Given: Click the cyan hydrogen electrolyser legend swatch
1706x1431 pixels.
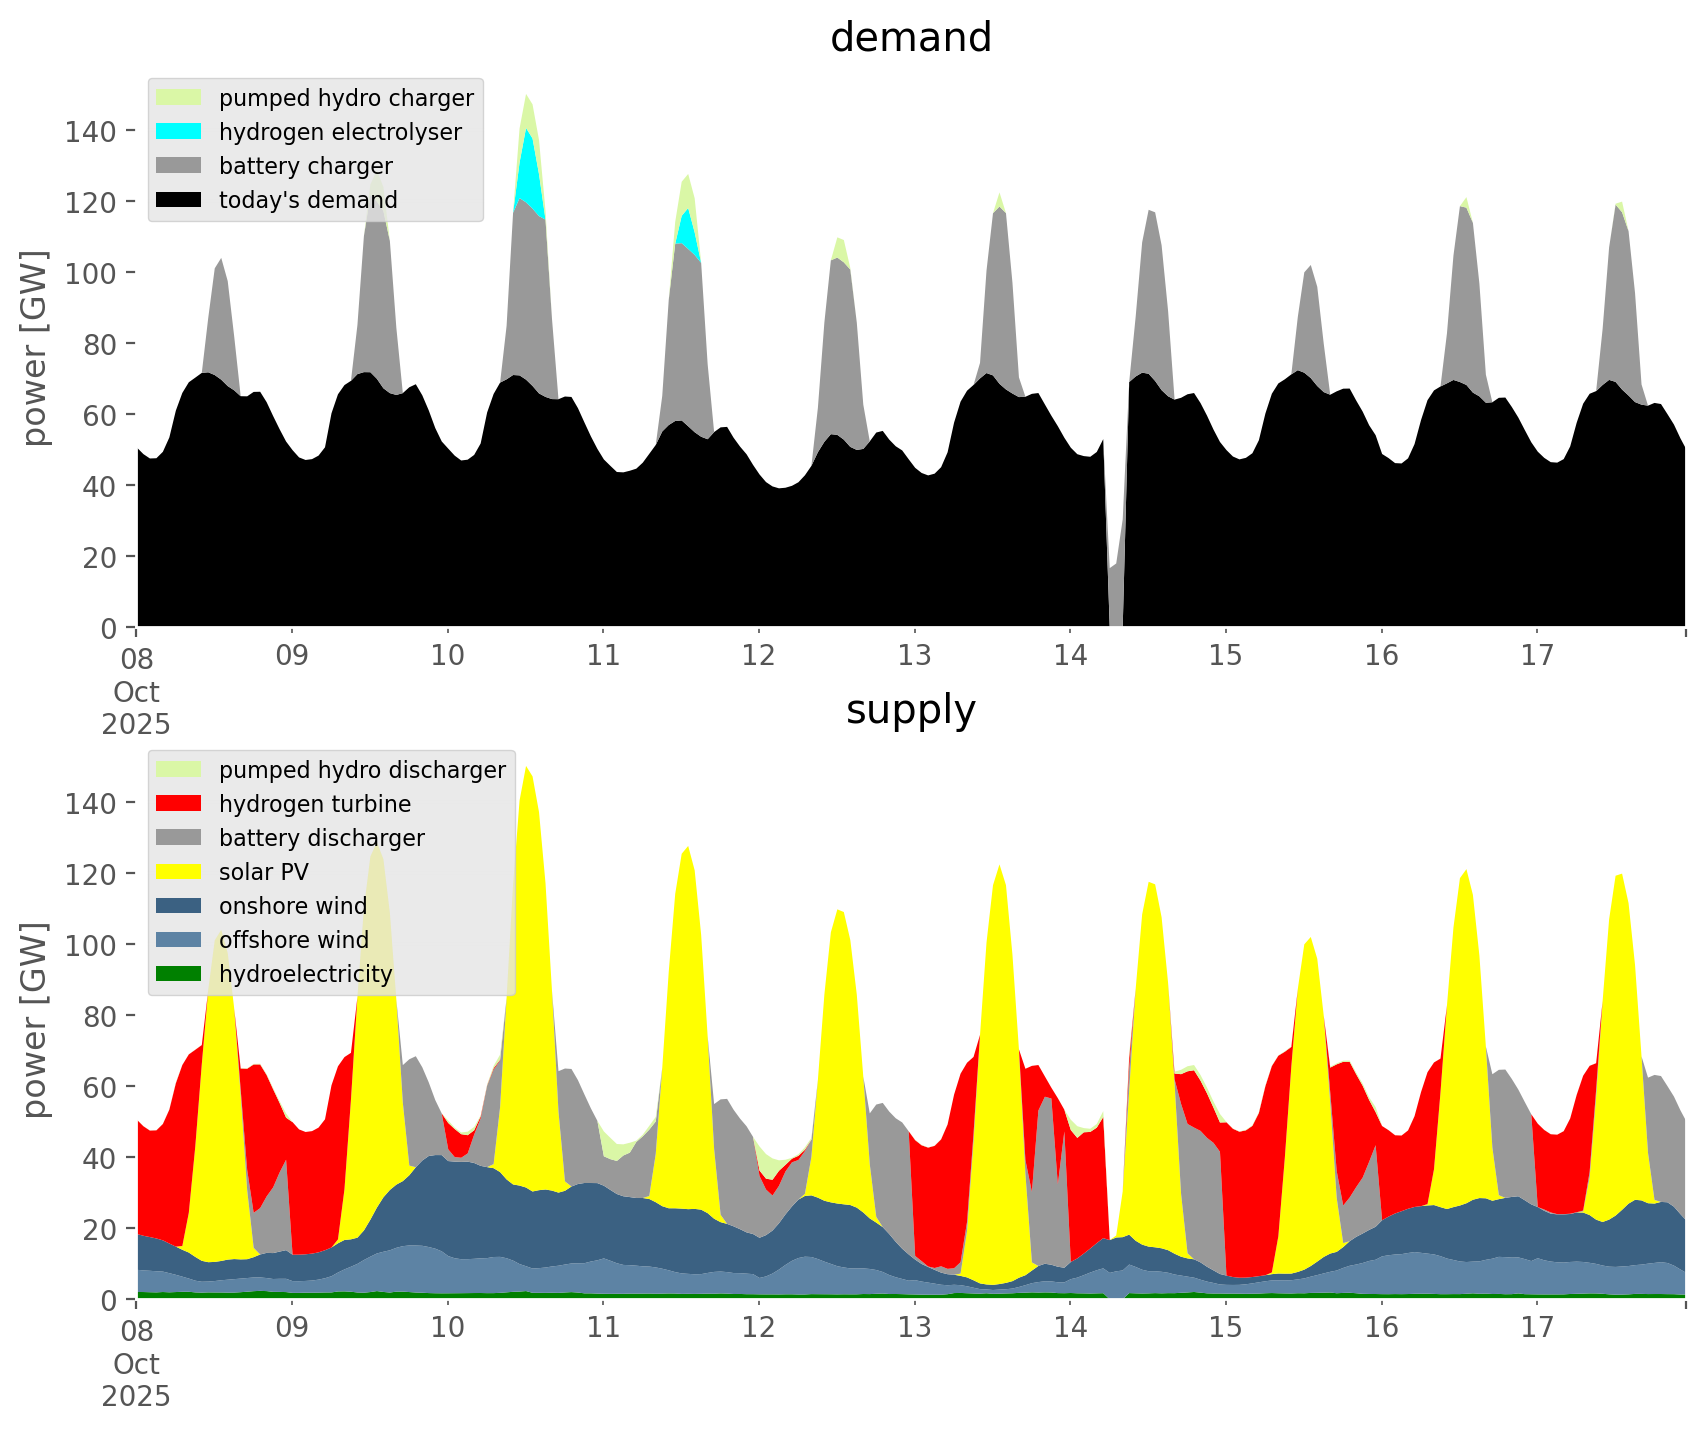Looking at the screenshot, I should 179,132.
